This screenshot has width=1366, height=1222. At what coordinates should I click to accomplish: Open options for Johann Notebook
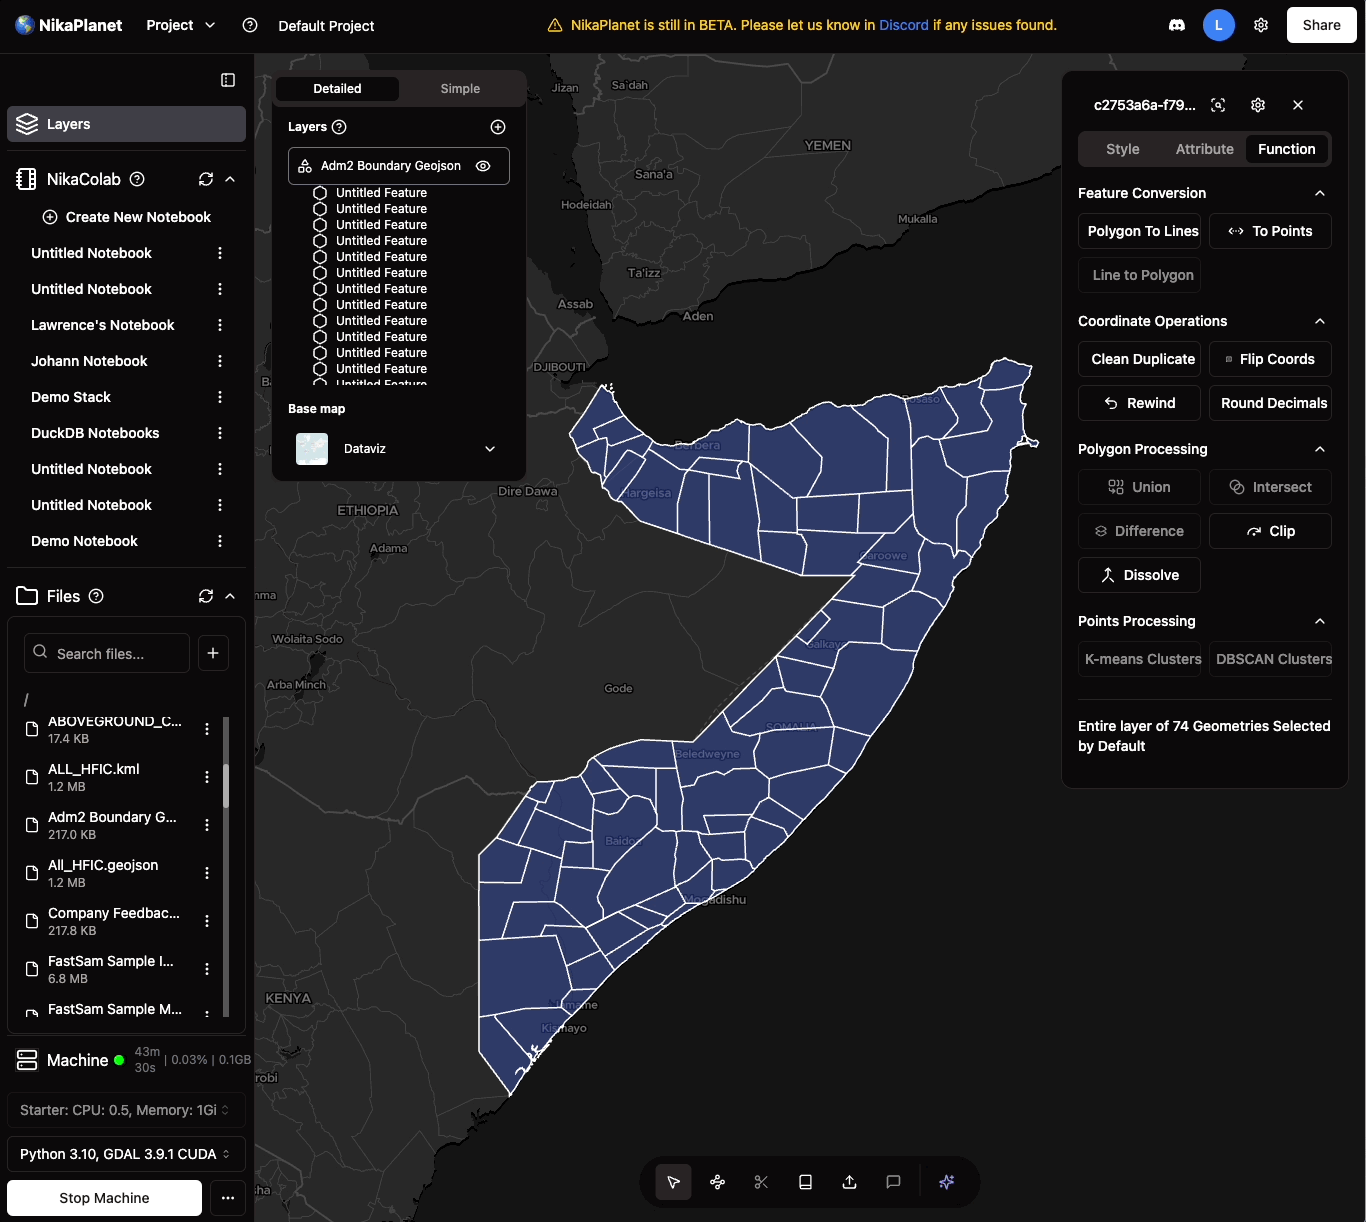click(x=220, y=361)
